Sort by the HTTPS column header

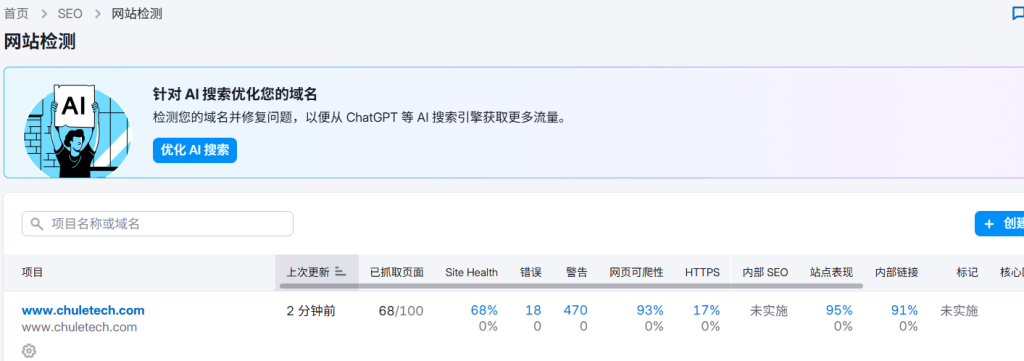tap(702, 272)
